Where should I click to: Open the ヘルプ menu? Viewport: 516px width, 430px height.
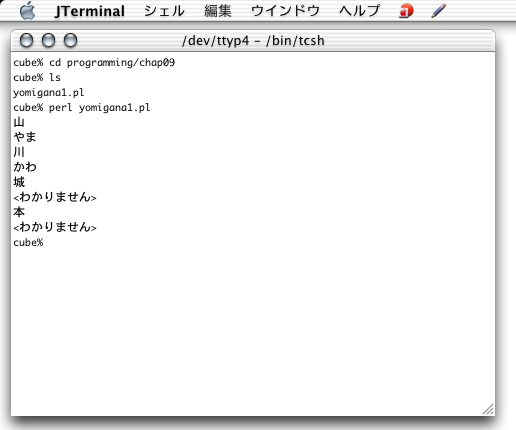359,11
